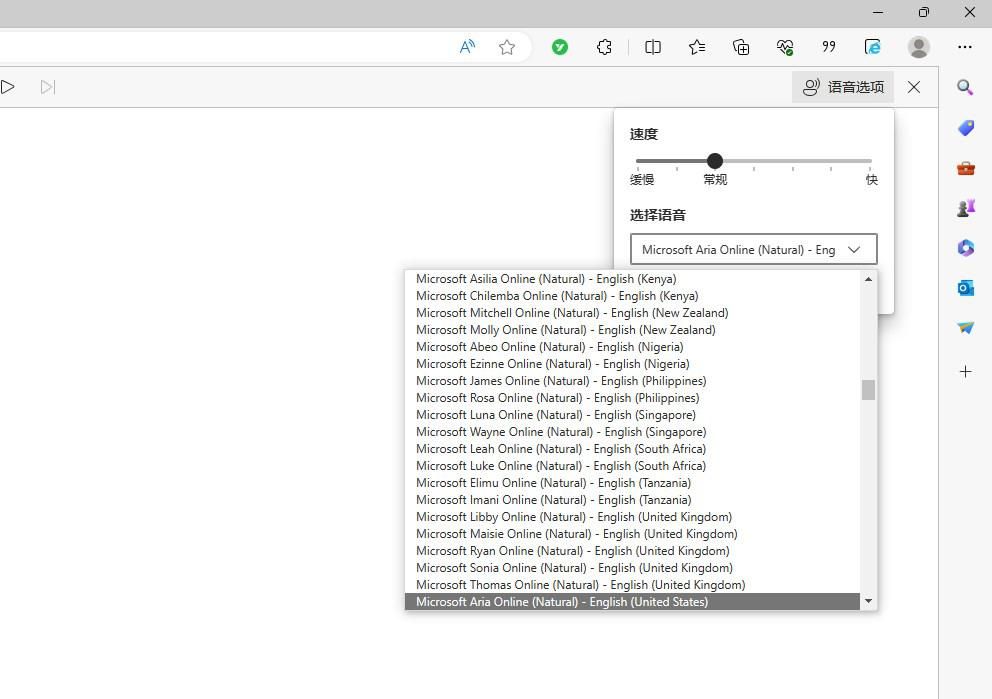
Task: Add this page to favorites via star icon
Action: pyautogui.click(x=507, y=47)
